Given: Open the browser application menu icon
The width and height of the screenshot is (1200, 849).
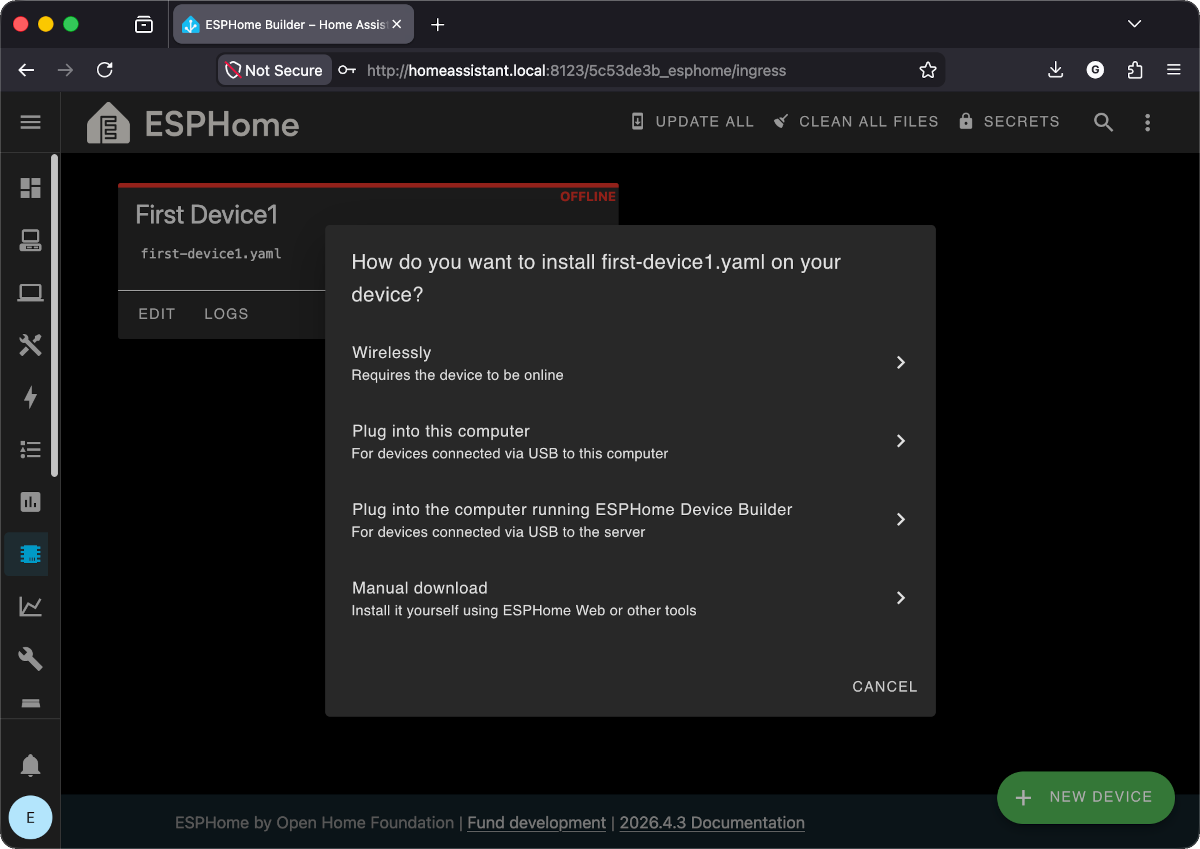Looking at the screenshot, I should (1174, 70).
